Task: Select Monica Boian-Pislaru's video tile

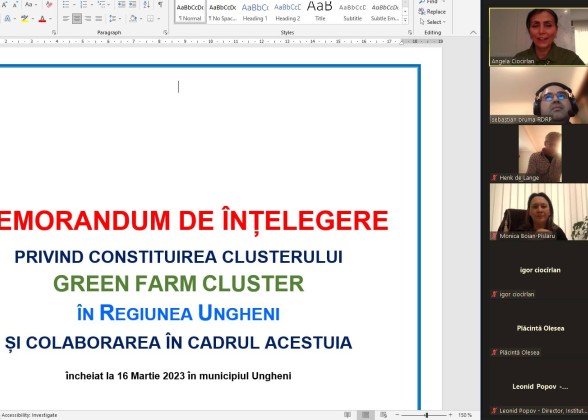Action: coord(538,212)
